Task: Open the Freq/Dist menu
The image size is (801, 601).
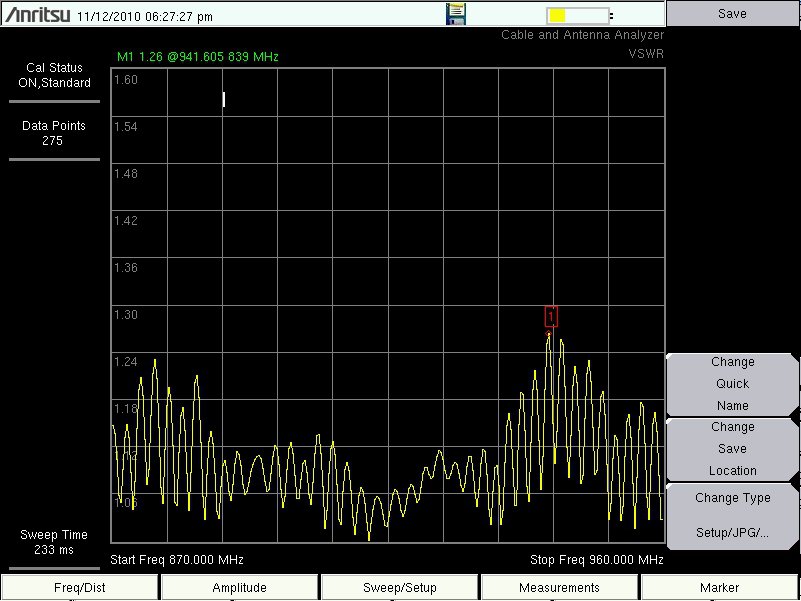Action: click(x=80, y=587)
